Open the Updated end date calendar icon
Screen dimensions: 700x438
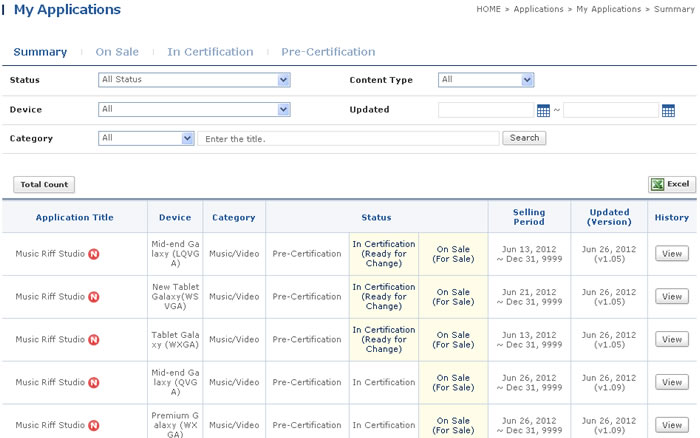pos(668,110)
